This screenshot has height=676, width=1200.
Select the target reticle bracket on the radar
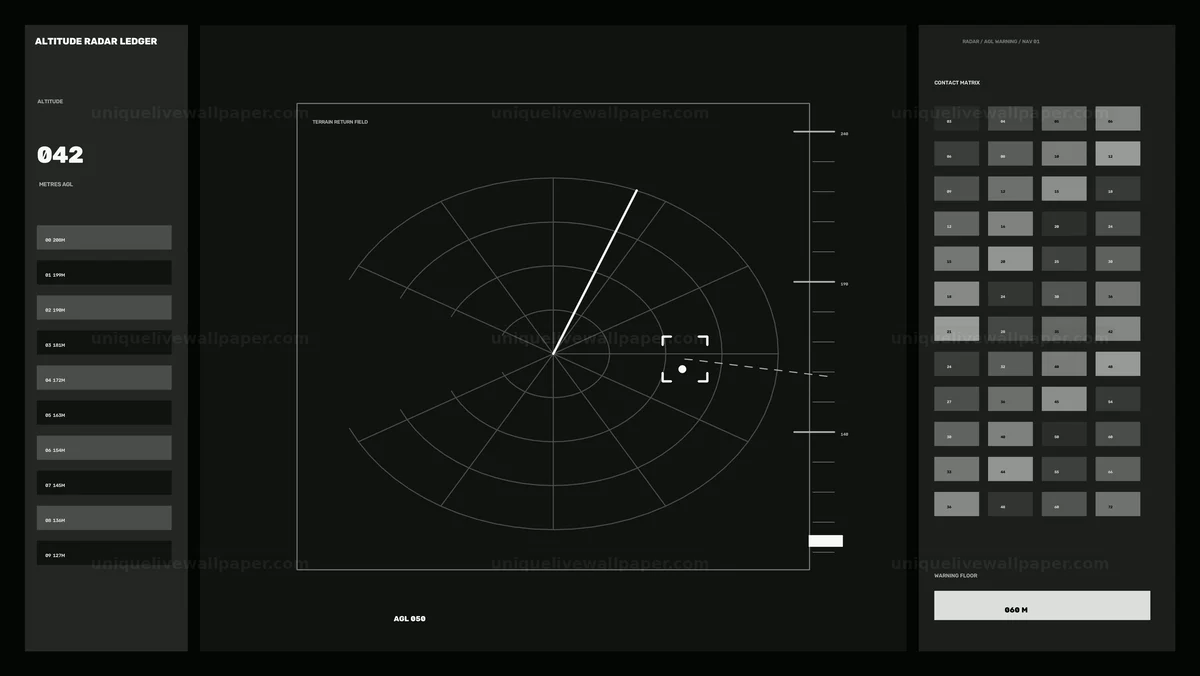coord(685,359)
